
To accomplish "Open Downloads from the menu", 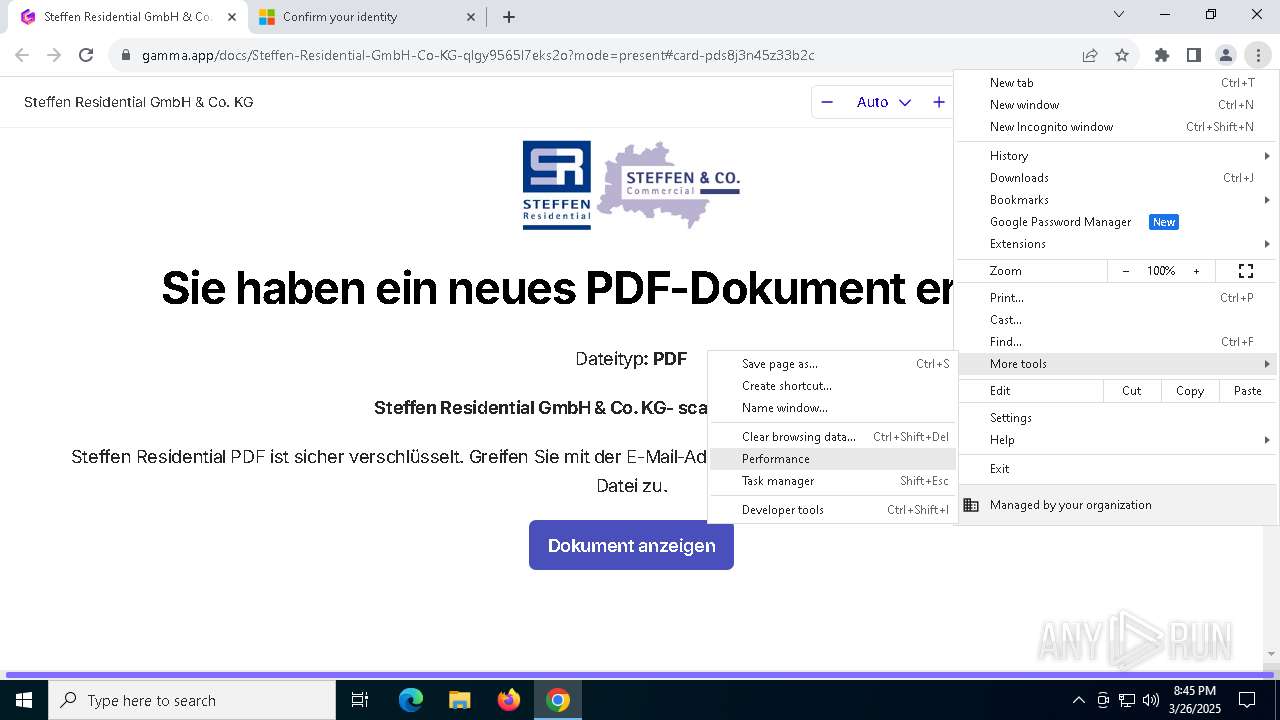I will (1117, 178).
